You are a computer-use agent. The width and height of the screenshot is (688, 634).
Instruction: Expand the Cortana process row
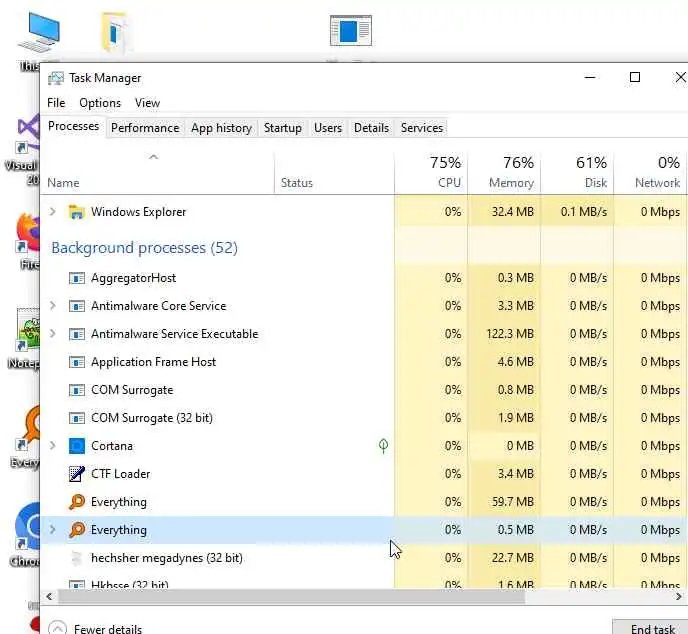click(x=53, y=446)
